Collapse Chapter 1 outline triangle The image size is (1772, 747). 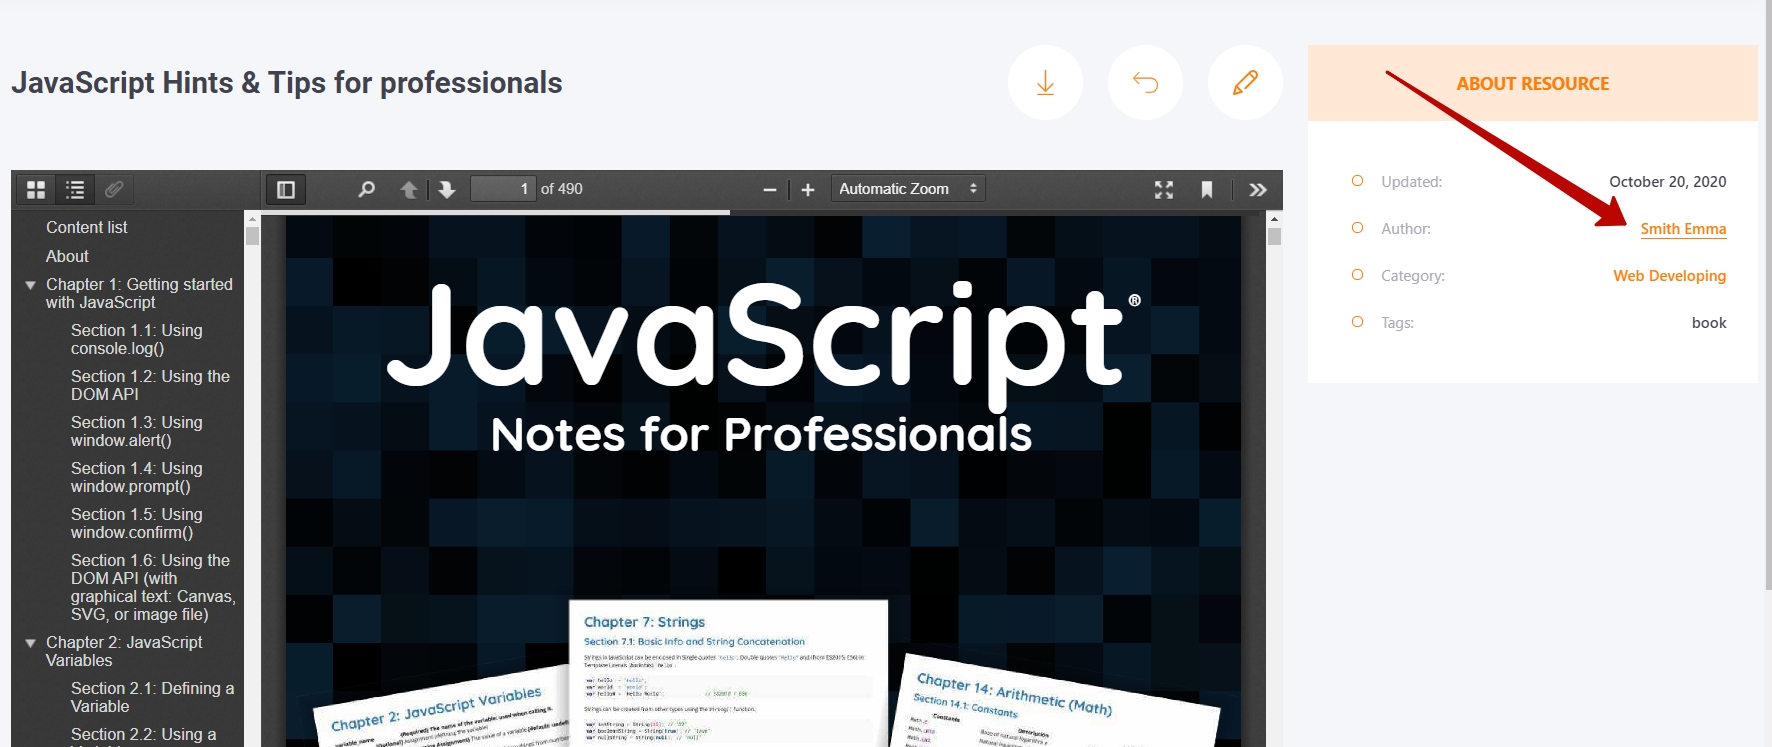31,285
